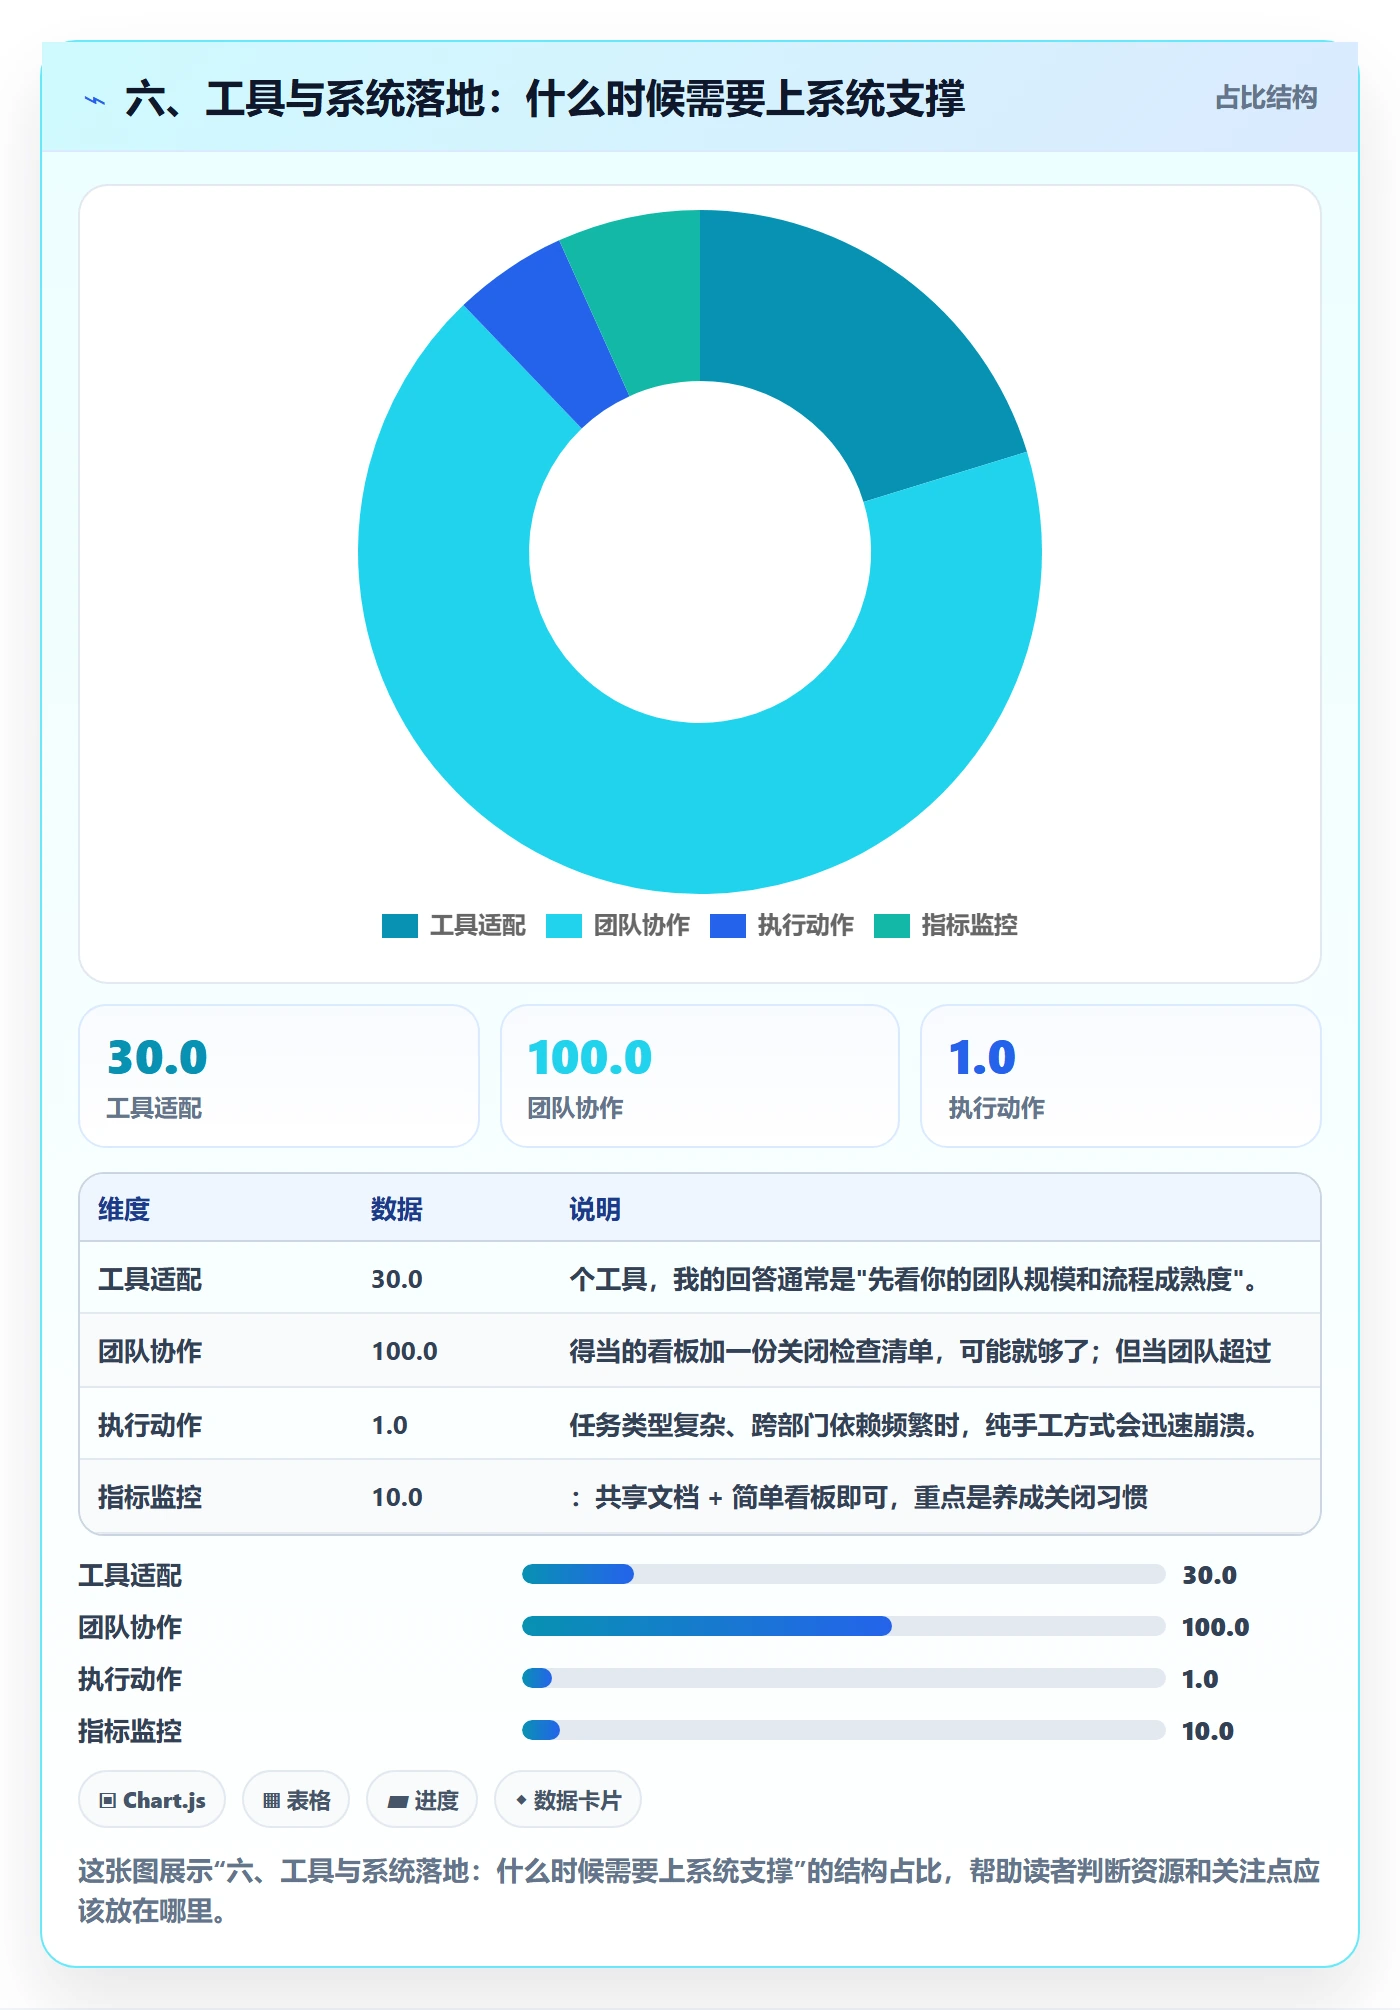Click the 30.0 value in the 工具适配 card
This screenshot has height=2010, width=1400.
(157, 1057)
